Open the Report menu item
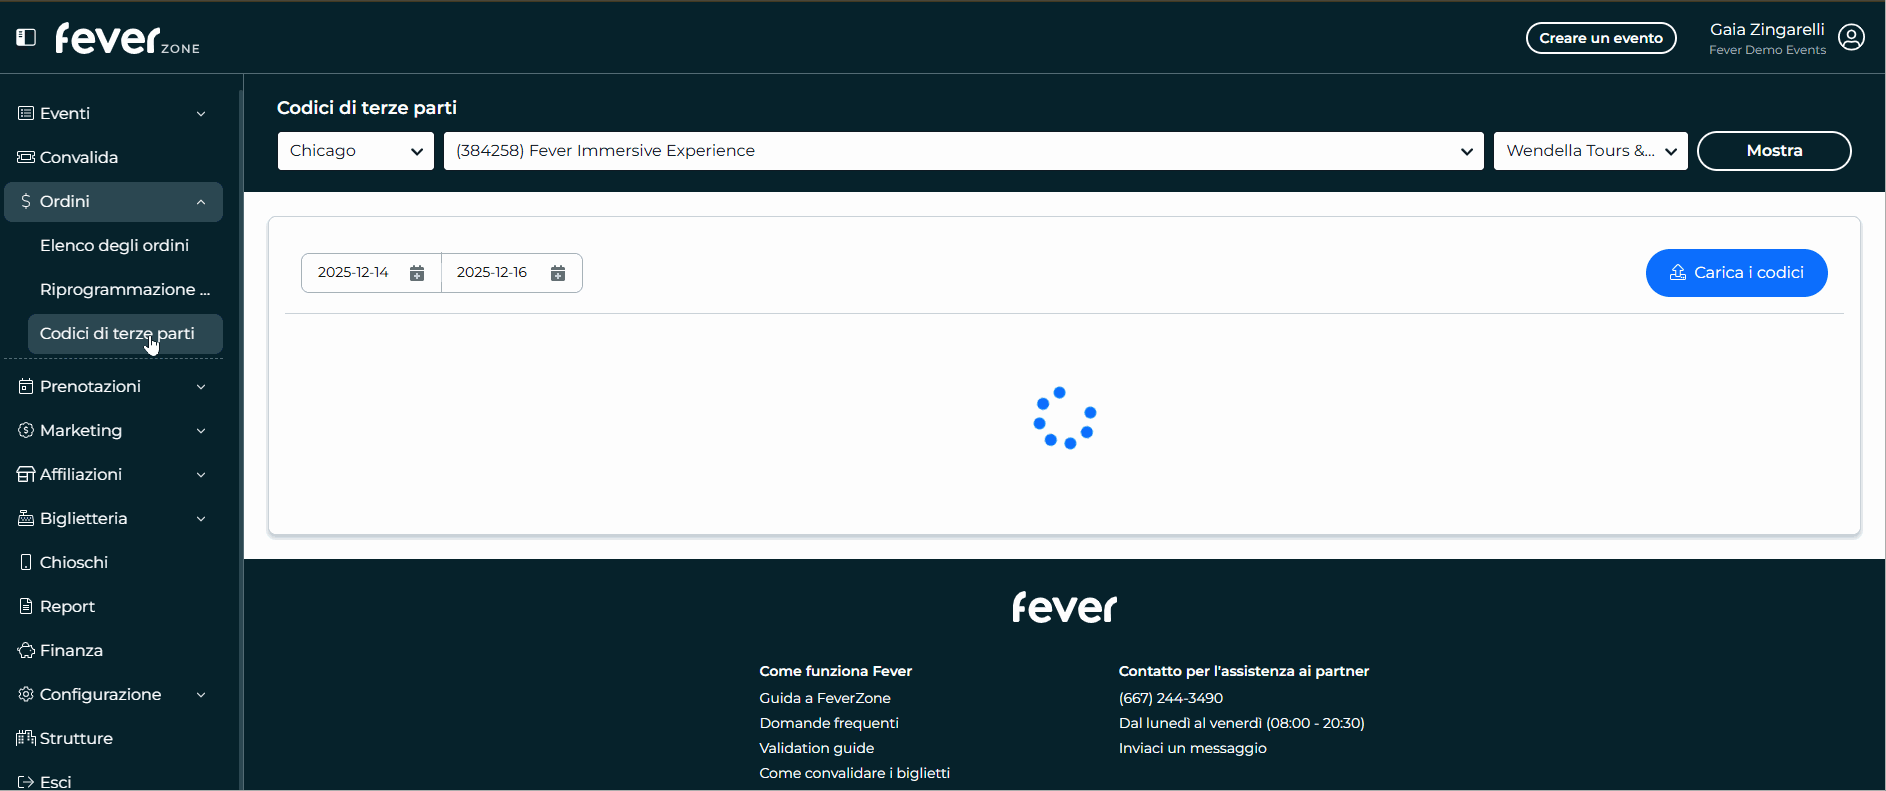The image size is (1886, 791). click(x=113, y=606)
